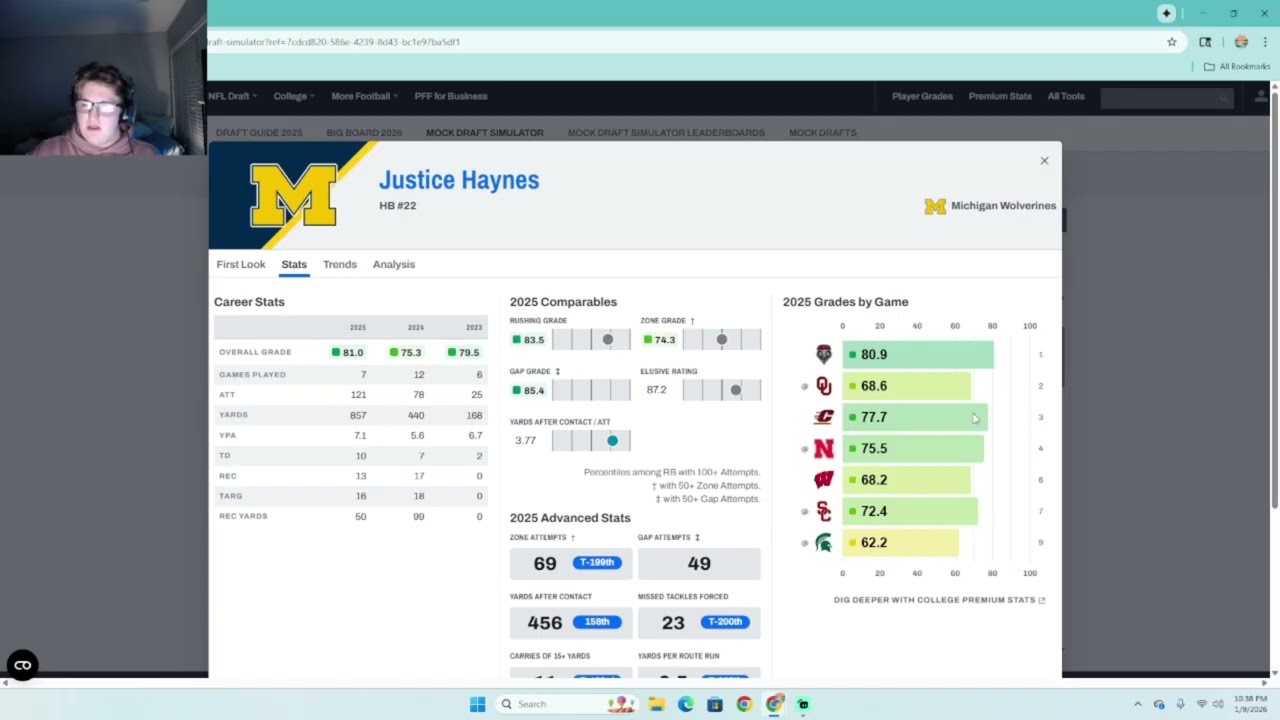Click small Michigan logo beside Michigan Wolverines
Screen dimensions: 1280x720
[935, 206]
